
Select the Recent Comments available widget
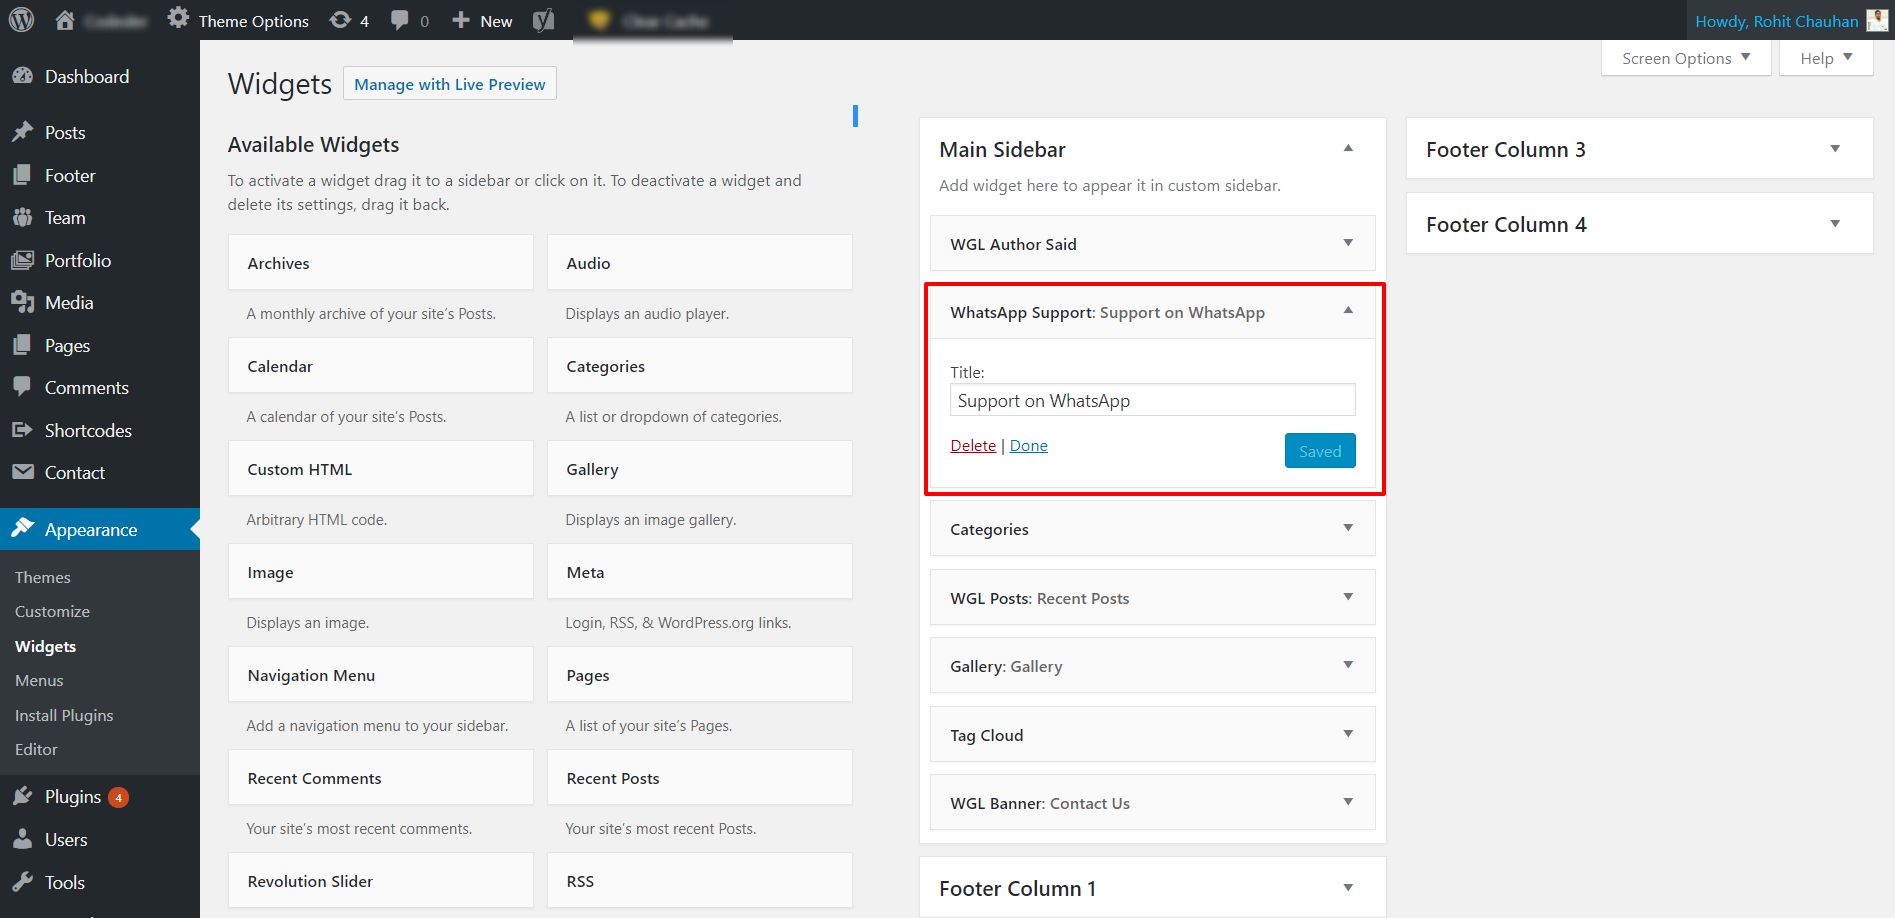[381, 778]
